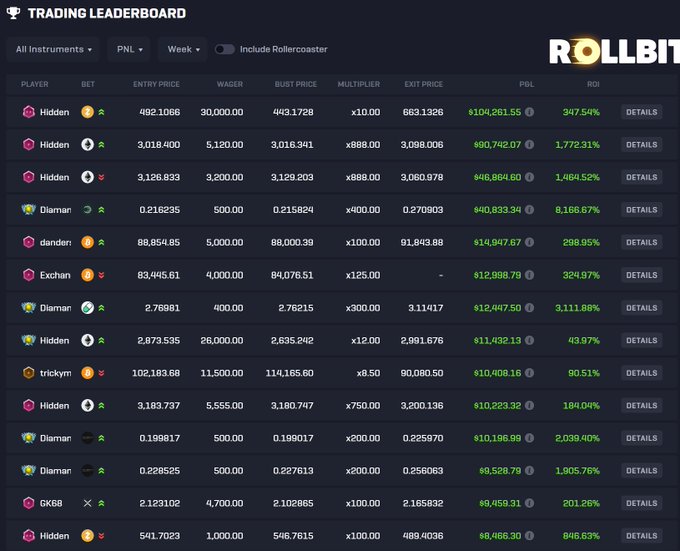Click the WAGER column header
This screenshot has width=680, height=551.
click(230, 84)
